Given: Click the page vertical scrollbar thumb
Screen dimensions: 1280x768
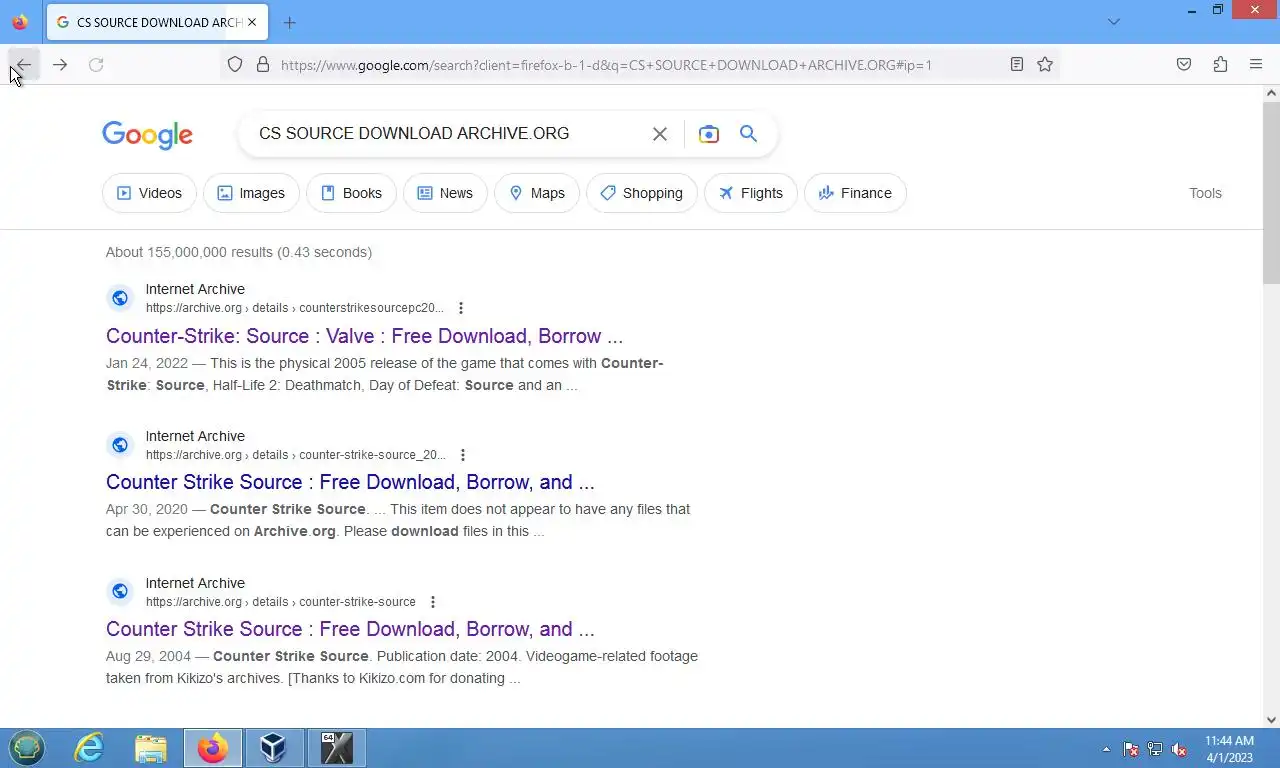Looking at the screenshot, I should [1271, 192].
